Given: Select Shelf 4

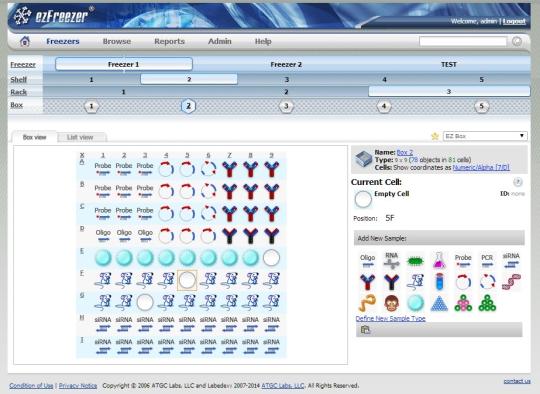Looking at the screenshot, I should (x=384, y=80).
